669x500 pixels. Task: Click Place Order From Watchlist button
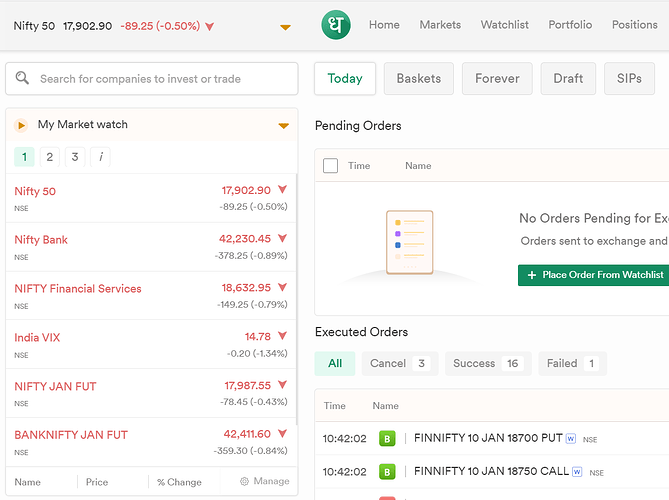pyautogui.click(x=593, y=275)
